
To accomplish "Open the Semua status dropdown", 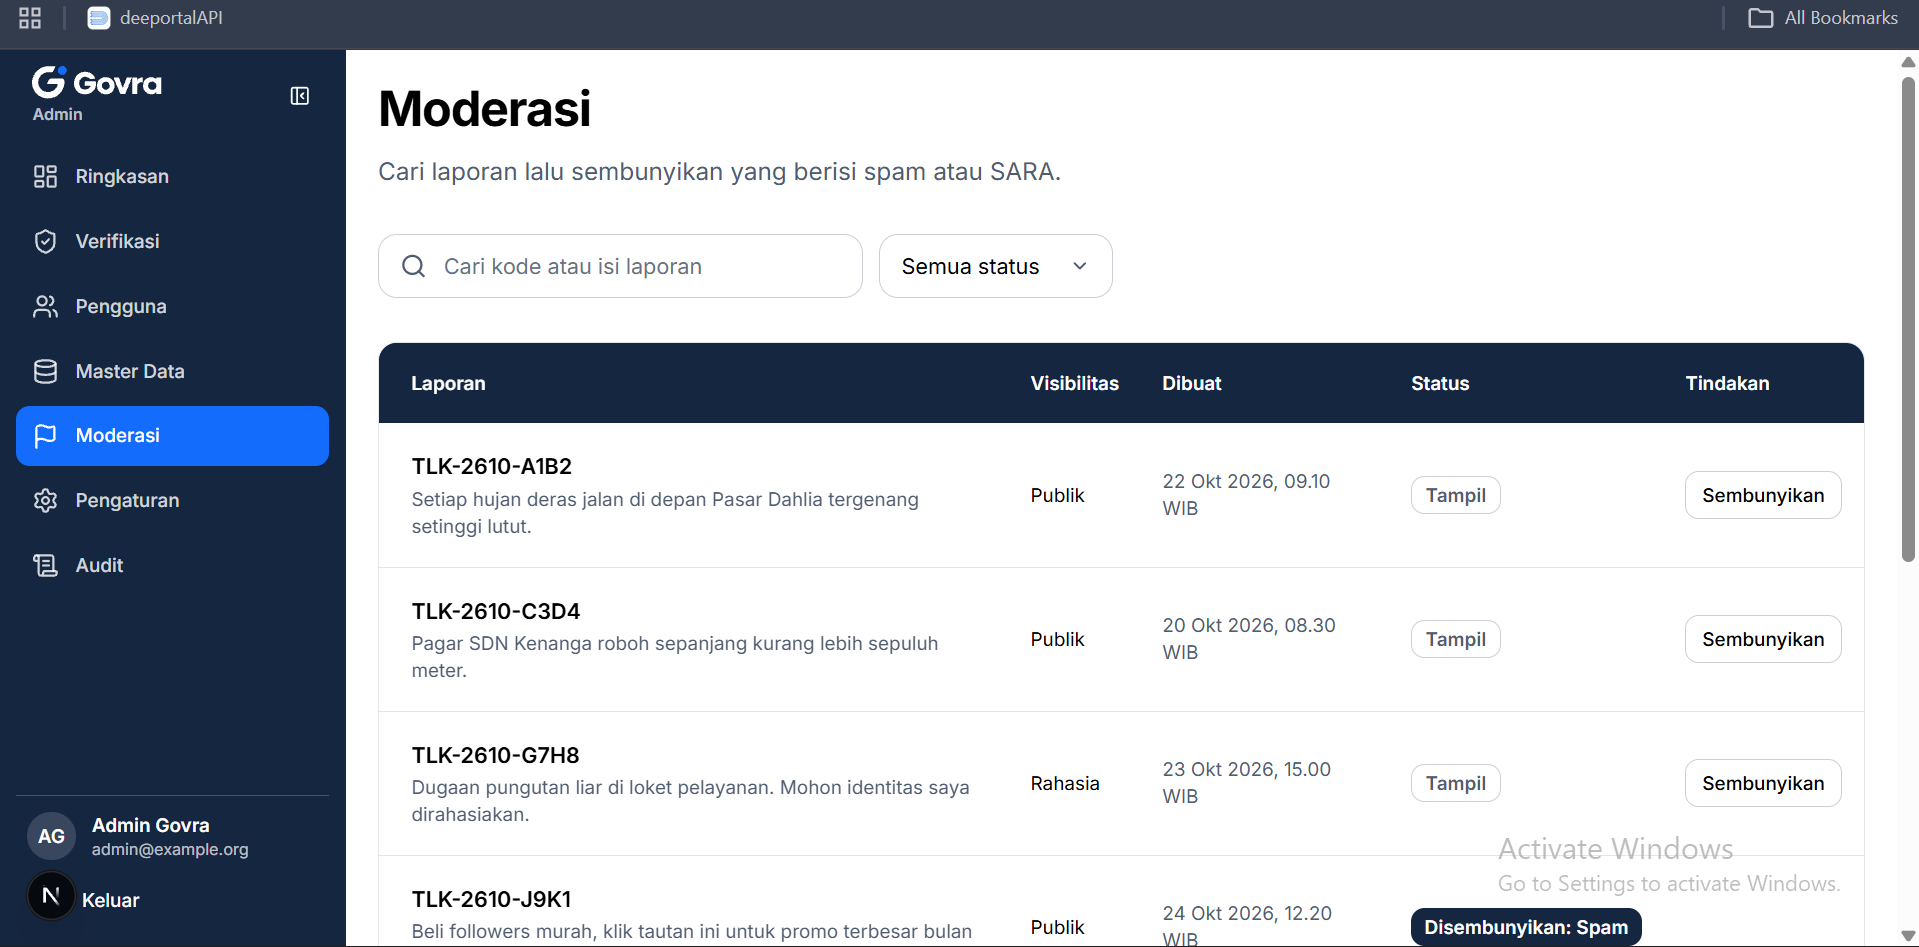I will 995,266.
